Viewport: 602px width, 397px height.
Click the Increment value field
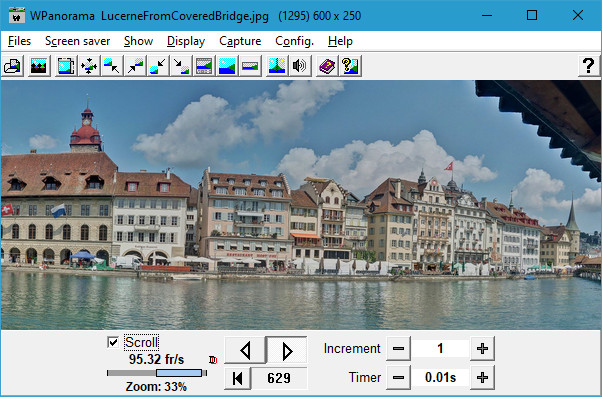click(440, 349)
